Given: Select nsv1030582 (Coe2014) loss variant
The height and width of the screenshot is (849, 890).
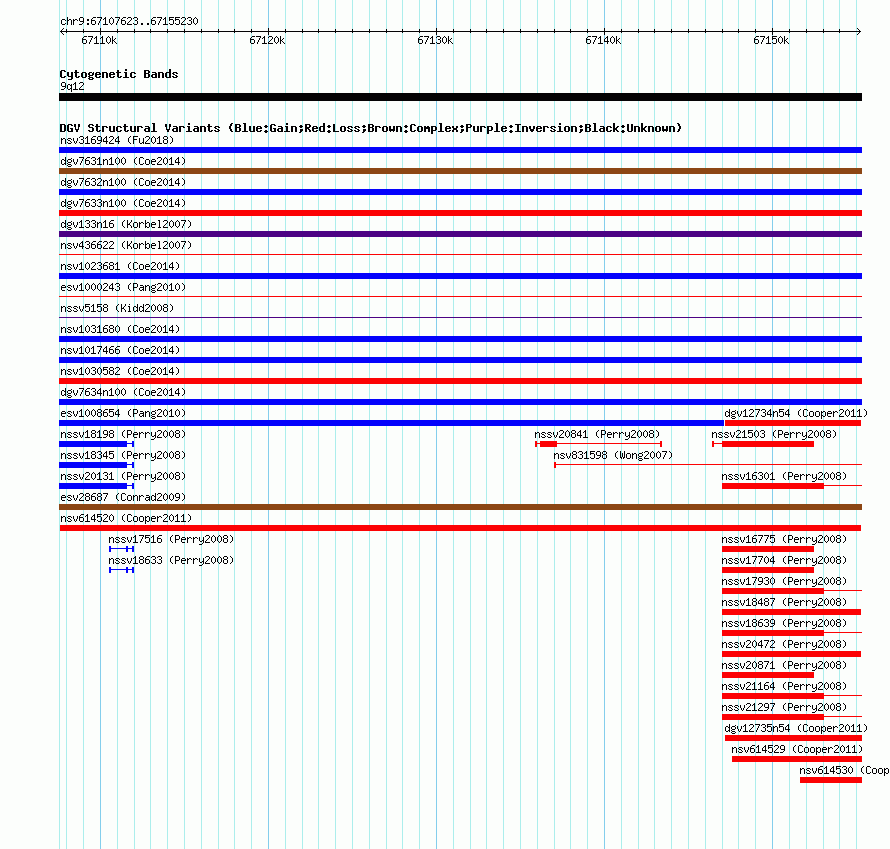Looking at the screenshot, I should point(460,381).
